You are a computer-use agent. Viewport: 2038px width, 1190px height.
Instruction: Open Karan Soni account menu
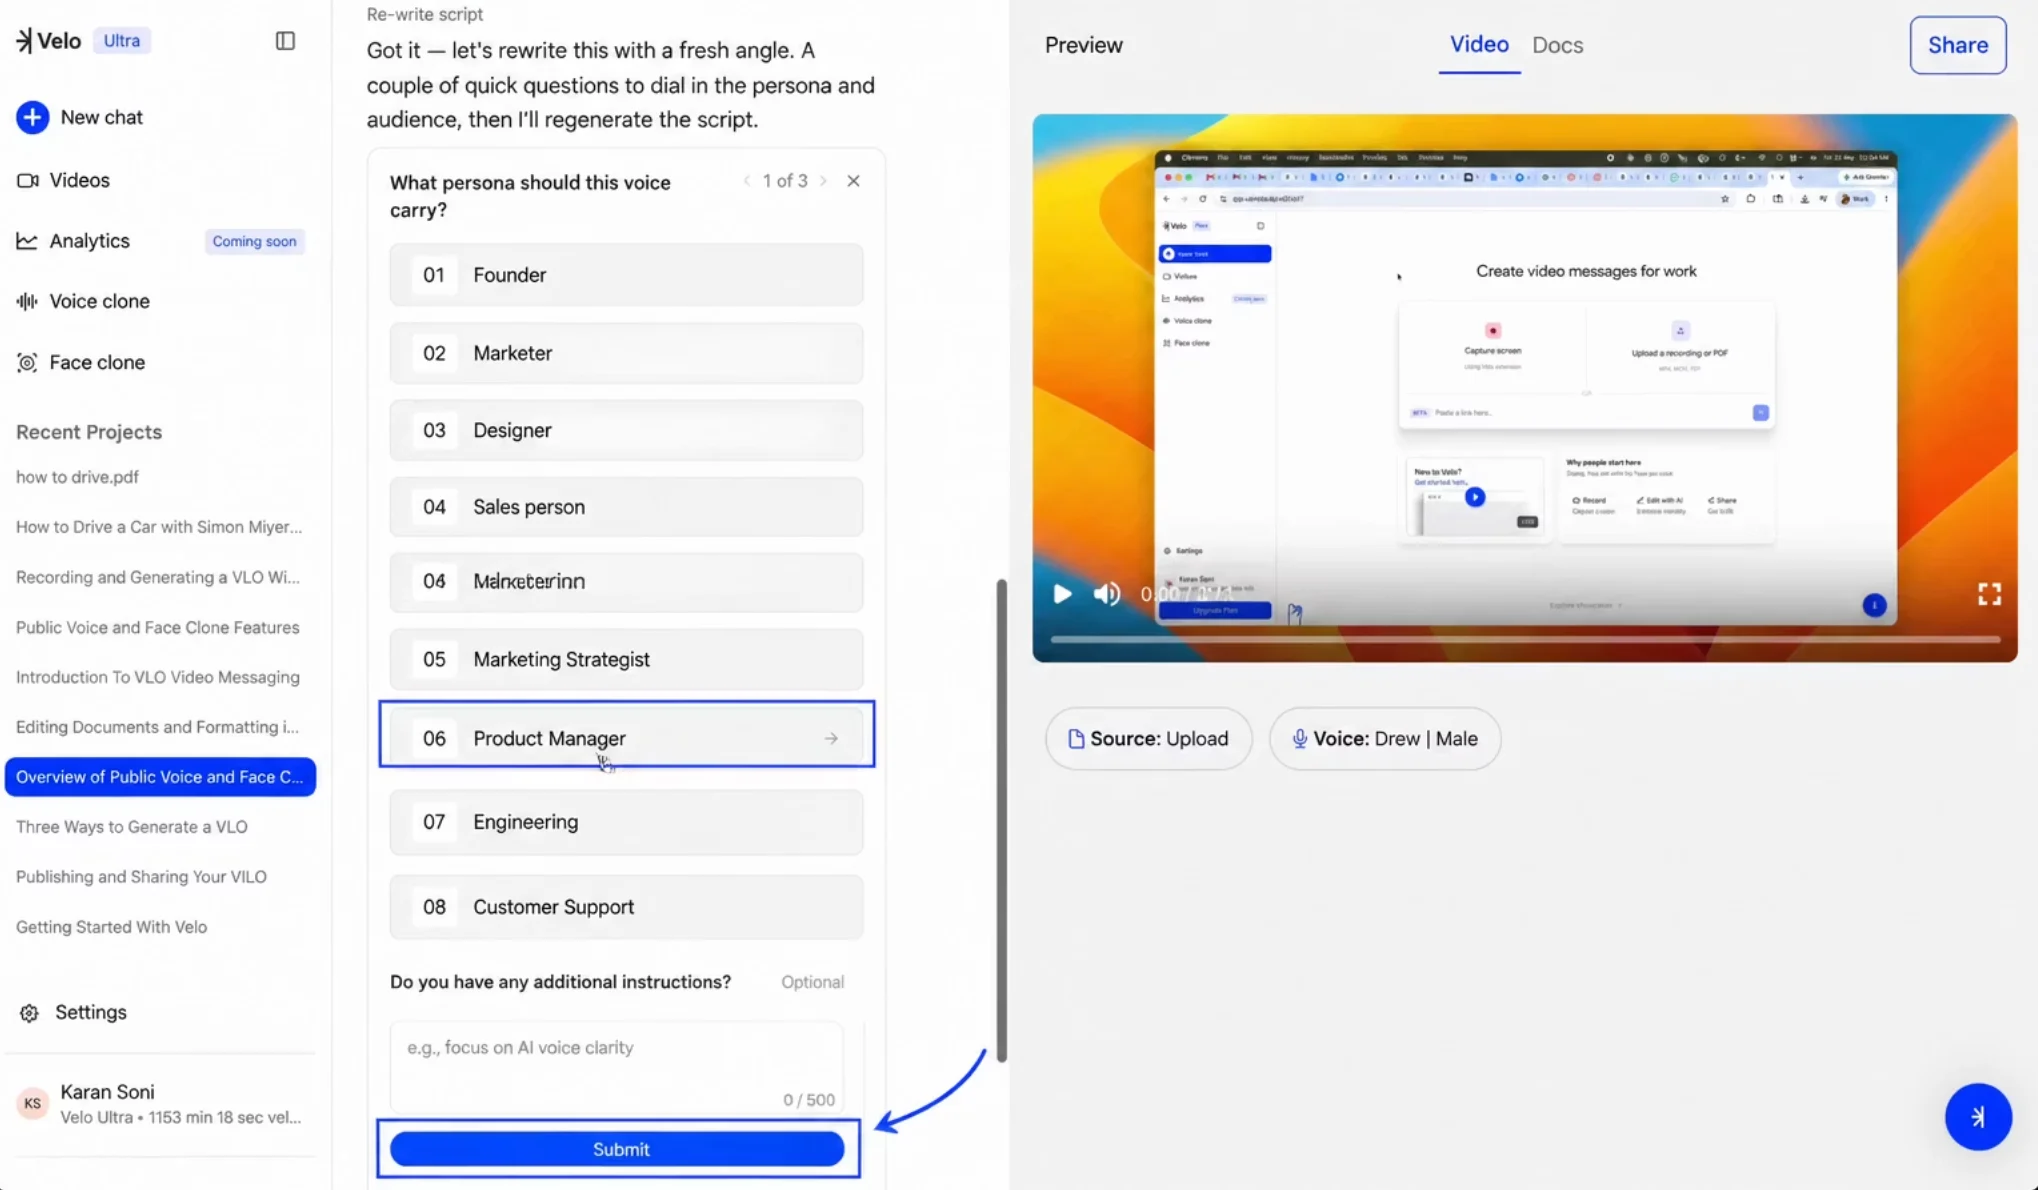(x=160, y=1104)
